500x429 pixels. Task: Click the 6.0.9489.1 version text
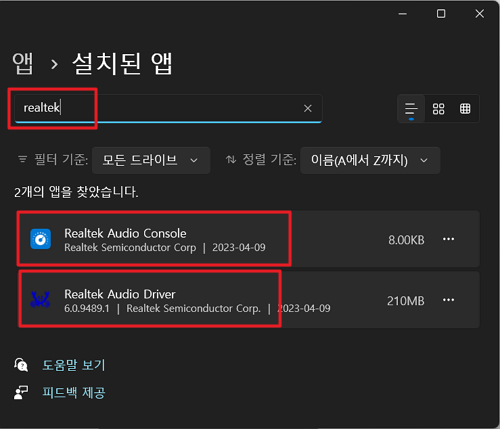87,308
